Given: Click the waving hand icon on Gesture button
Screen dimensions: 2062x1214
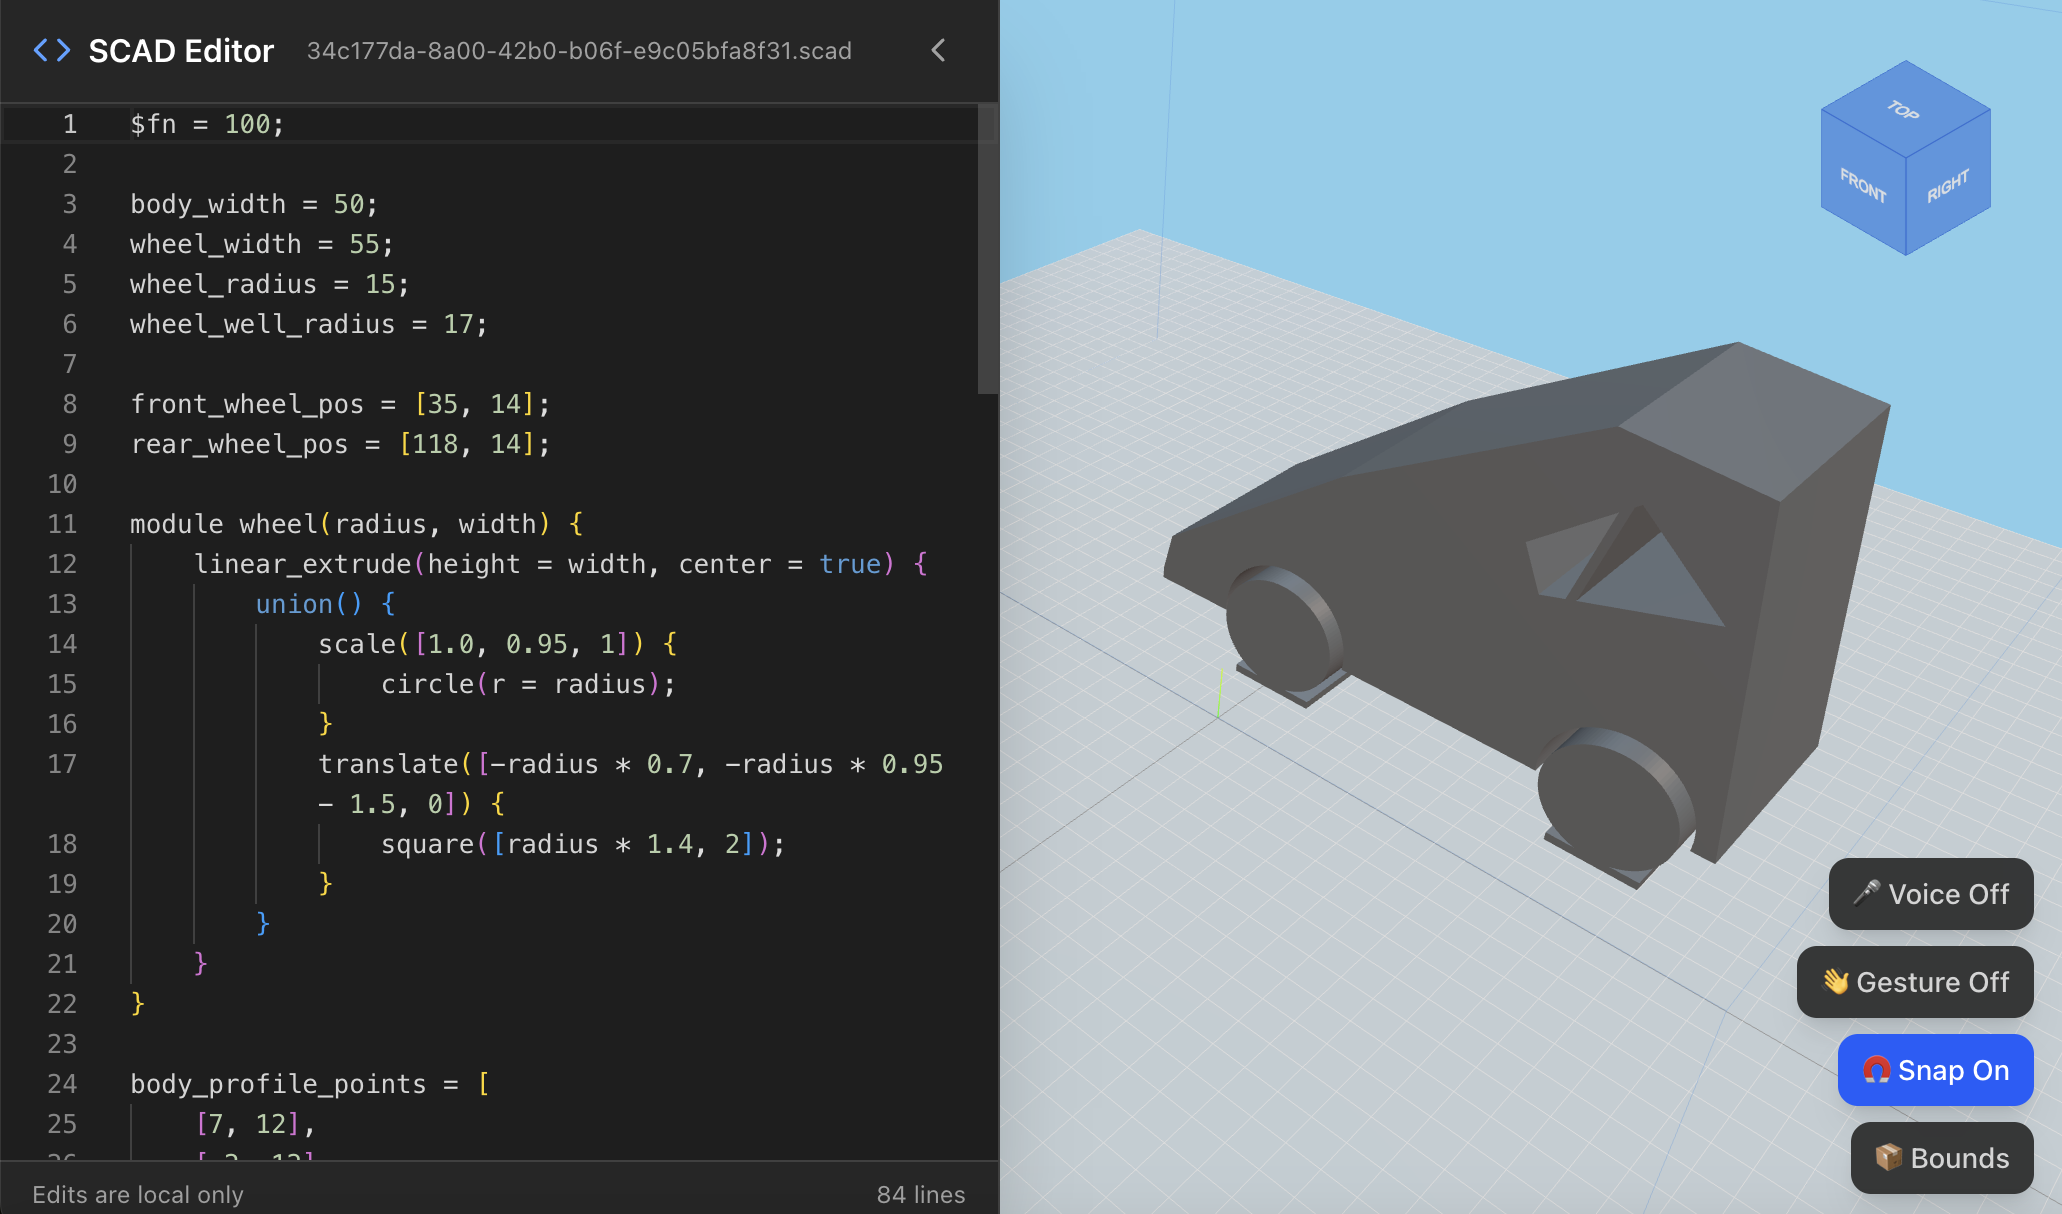Looking at the screenshot, I should (1835, 981).
